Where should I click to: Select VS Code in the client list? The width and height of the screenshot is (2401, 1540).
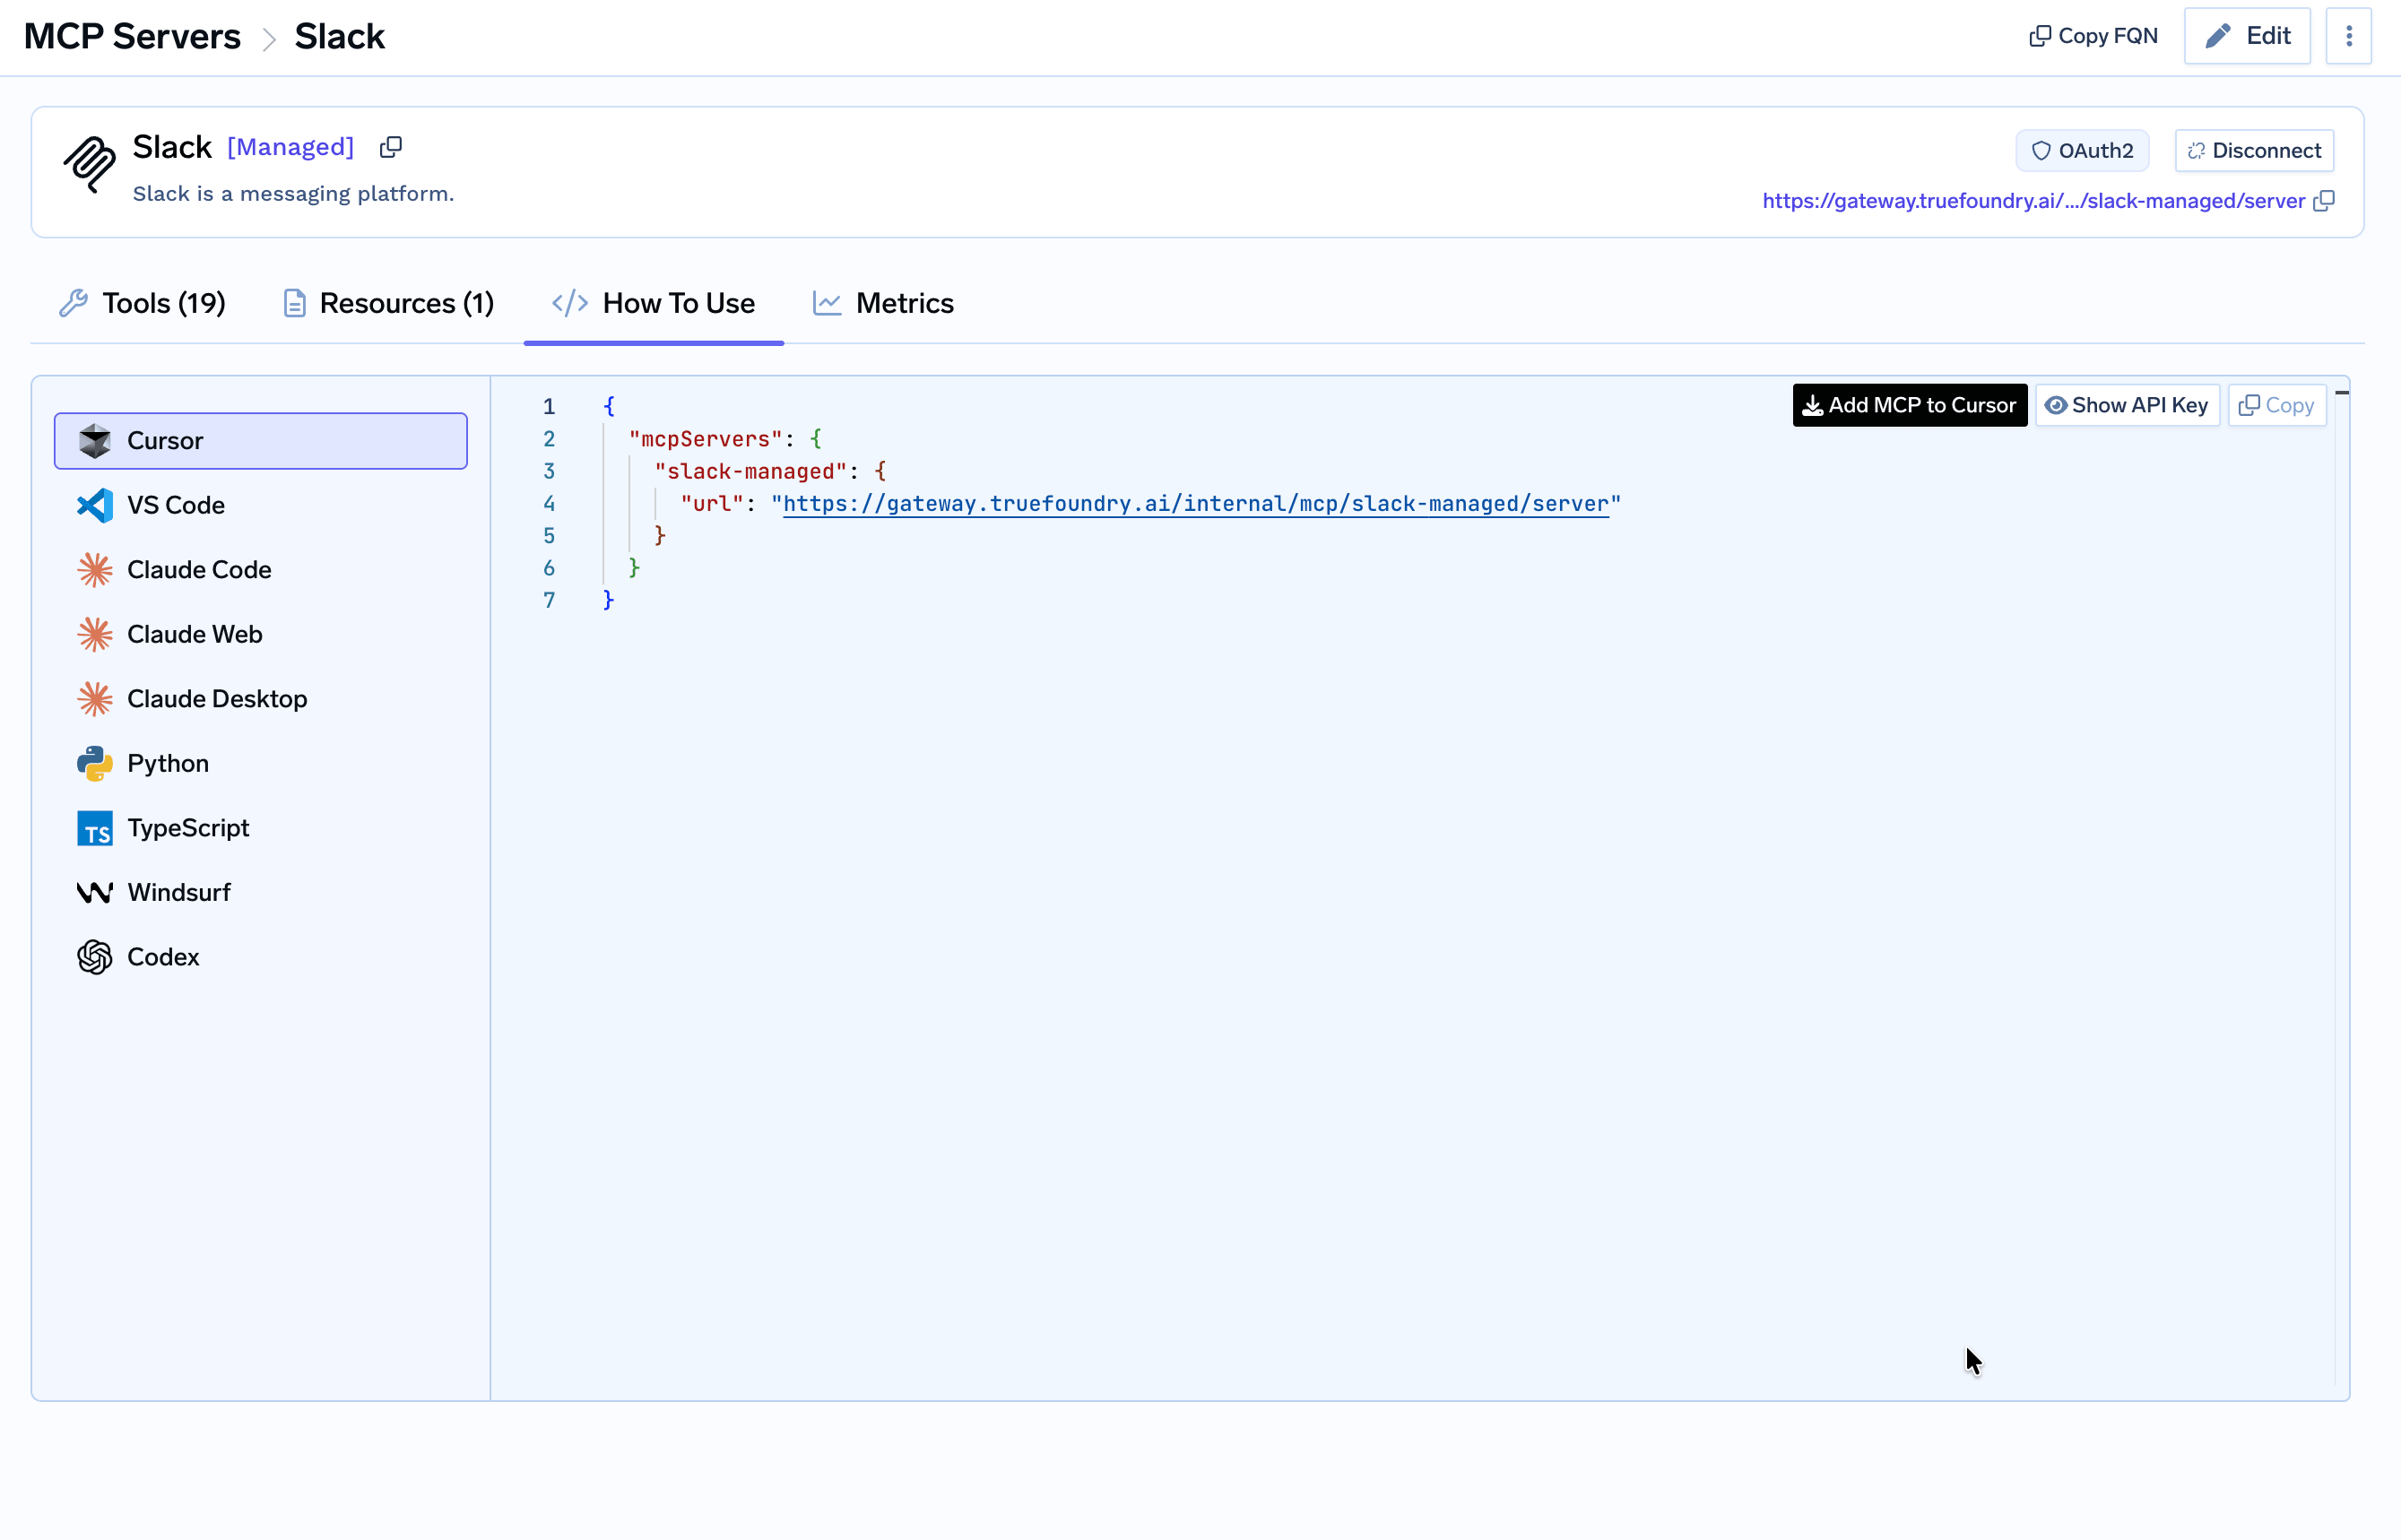[261, 505]
